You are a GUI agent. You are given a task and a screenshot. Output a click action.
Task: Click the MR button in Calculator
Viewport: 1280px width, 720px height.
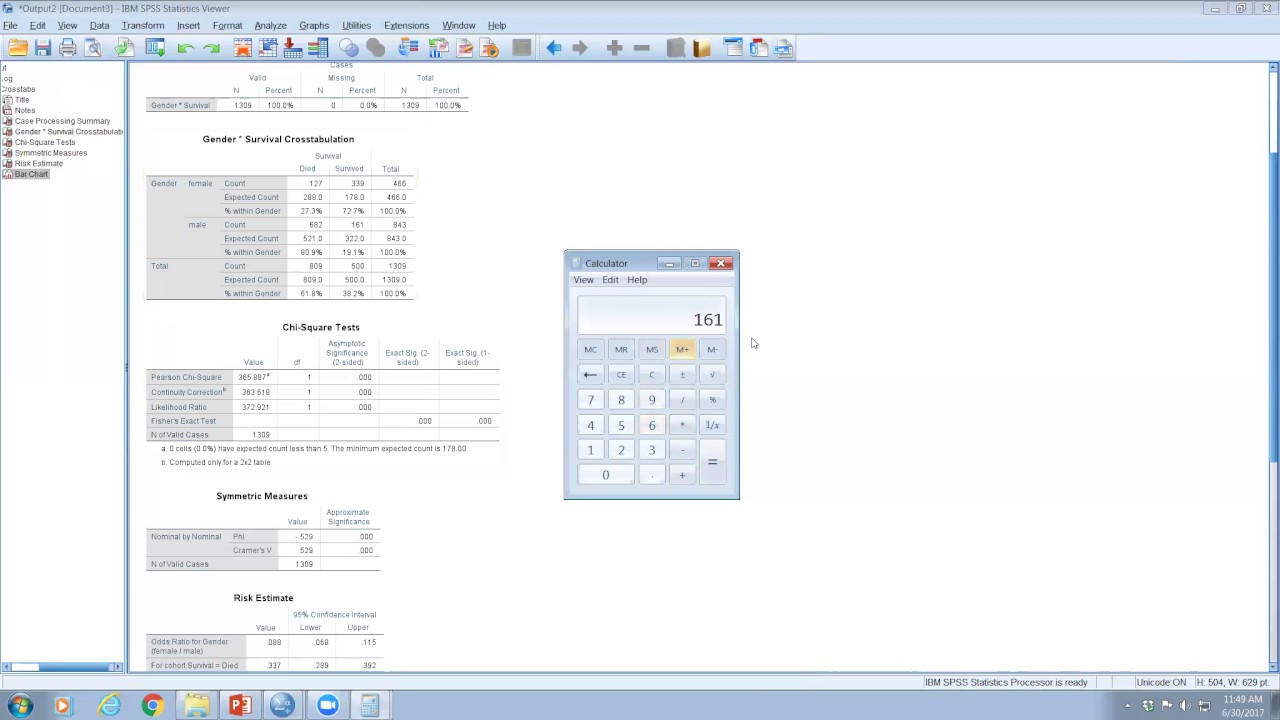click(621, 349)
